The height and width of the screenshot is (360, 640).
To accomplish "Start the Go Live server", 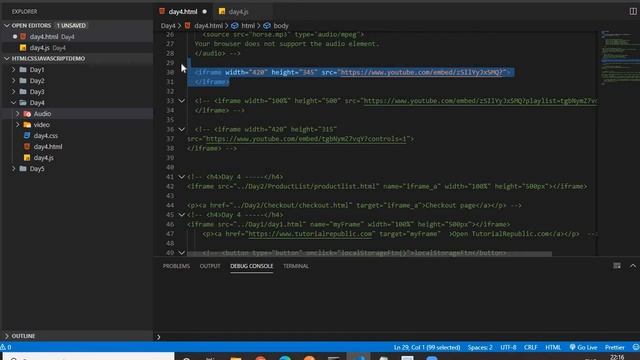I will click(583, 347).
